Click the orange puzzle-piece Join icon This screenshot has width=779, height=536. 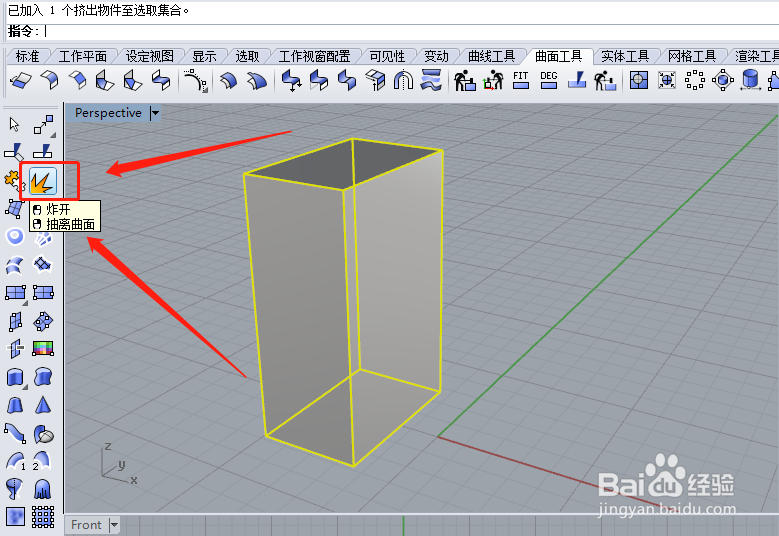tap(13, 181)
